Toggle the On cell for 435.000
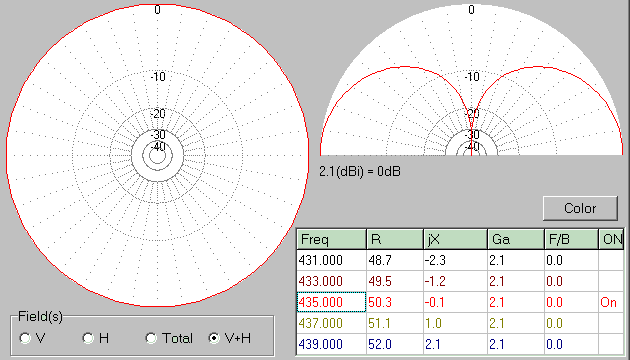 point(611,302)
